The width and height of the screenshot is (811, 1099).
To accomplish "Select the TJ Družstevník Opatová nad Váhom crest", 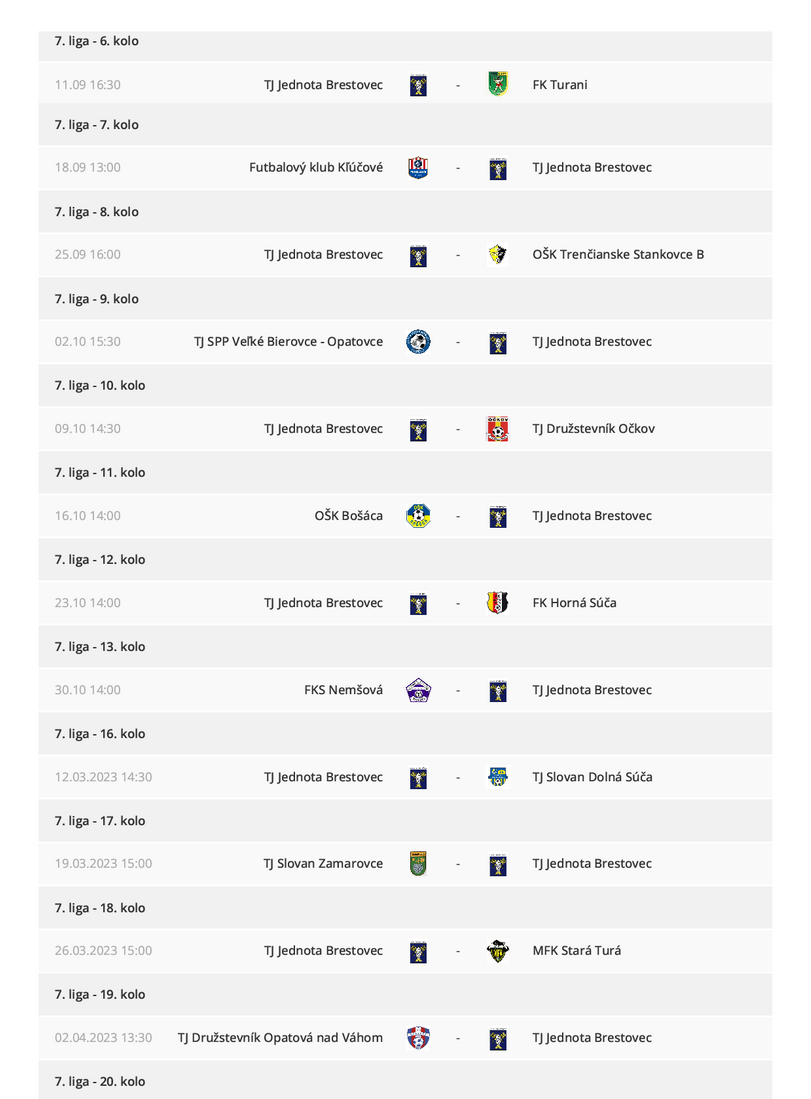I will point(418,1037).
